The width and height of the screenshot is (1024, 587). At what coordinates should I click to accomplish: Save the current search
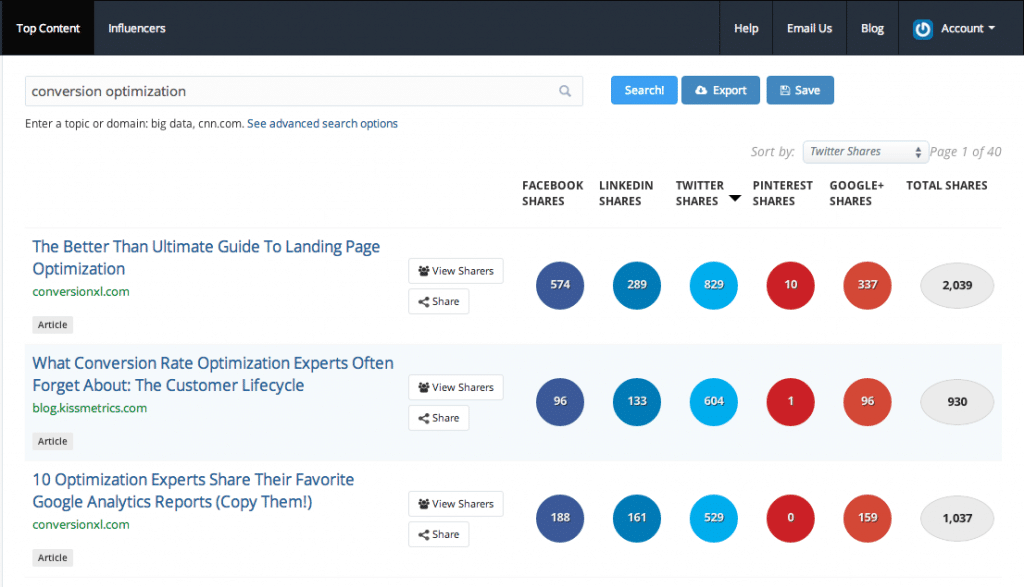(x=799, y=90)
